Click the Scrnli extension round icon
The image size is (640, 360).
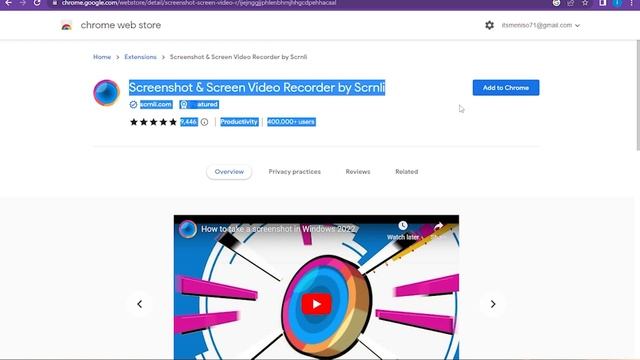point(106,93)
